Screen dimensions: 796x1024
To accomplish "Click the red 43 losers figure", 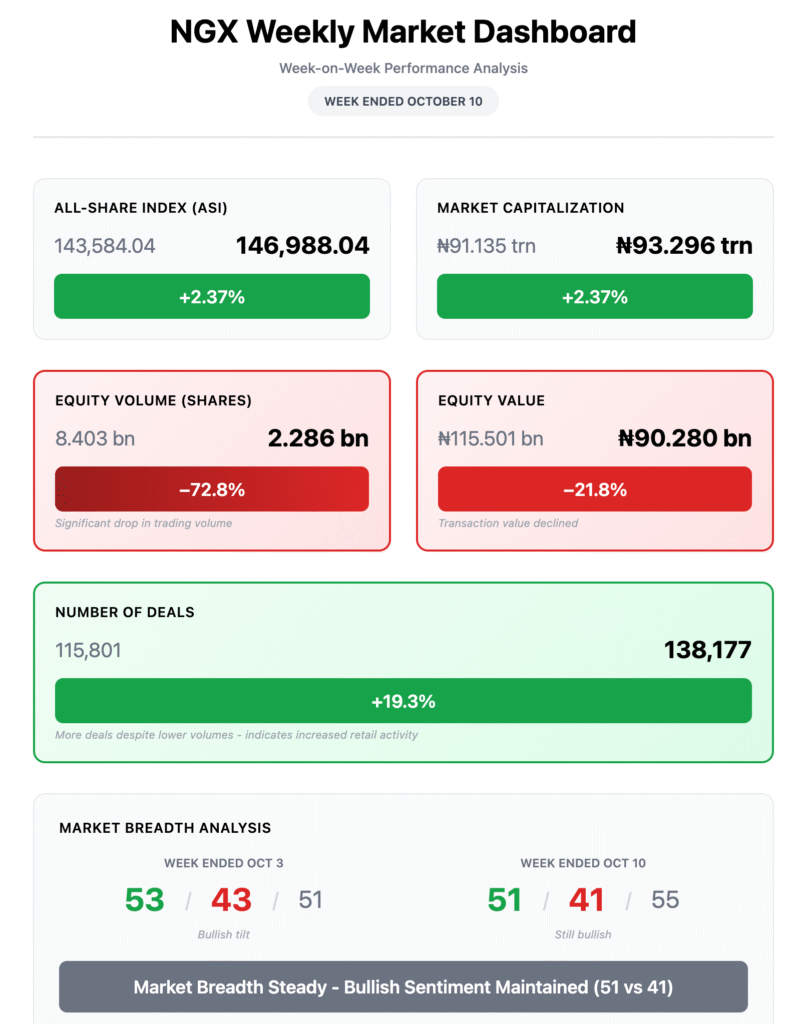I will tap(231, 900).
